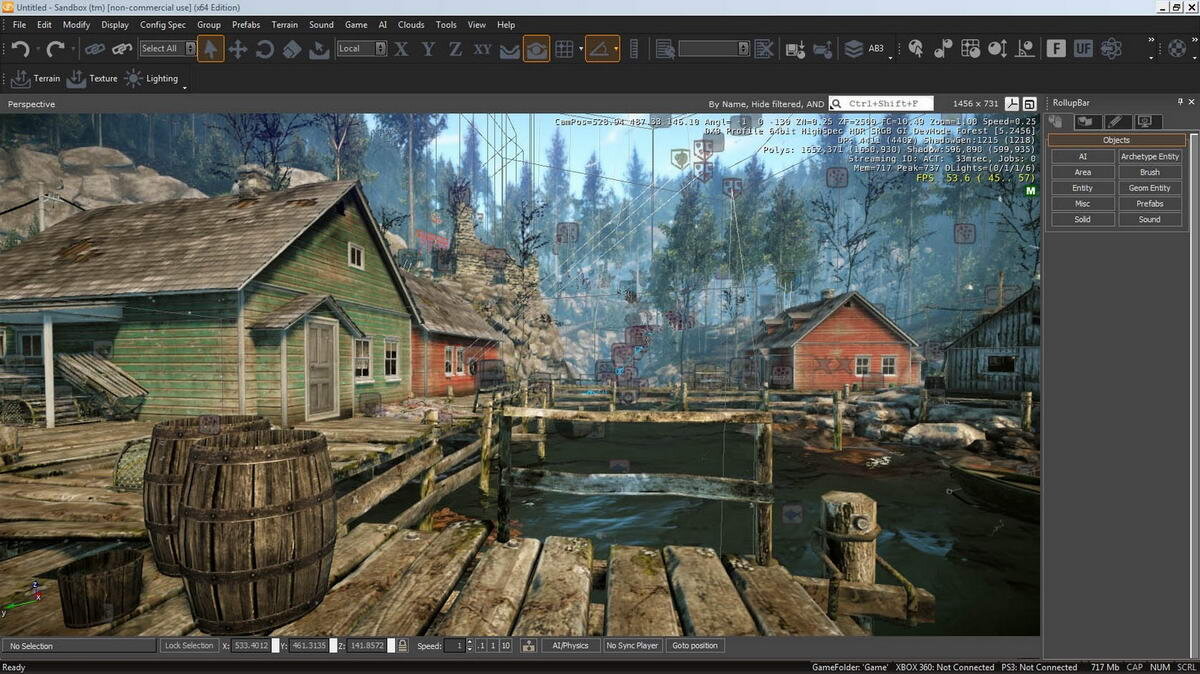Switch to RollupBar paintbrush tab

click(x=1116, y=122)
